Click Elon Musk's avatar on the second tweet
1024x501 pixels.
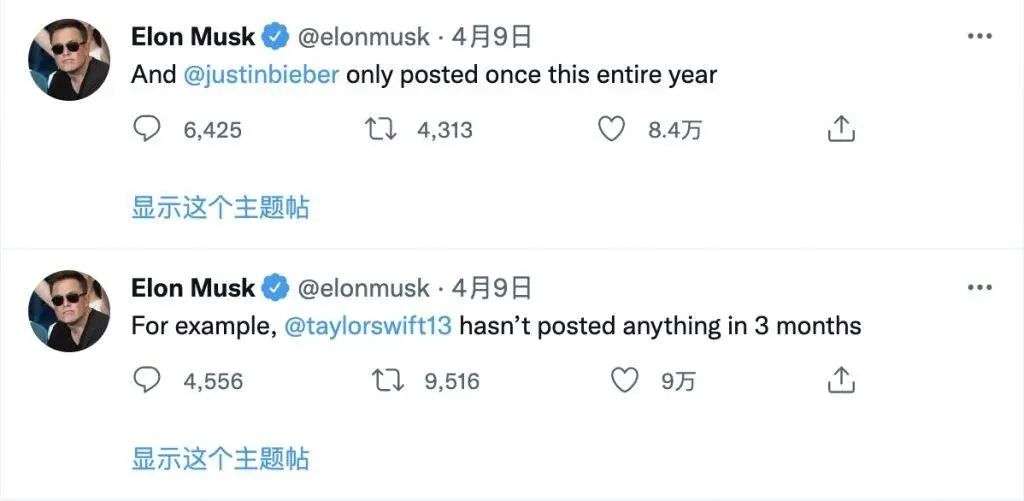point(69,310)
